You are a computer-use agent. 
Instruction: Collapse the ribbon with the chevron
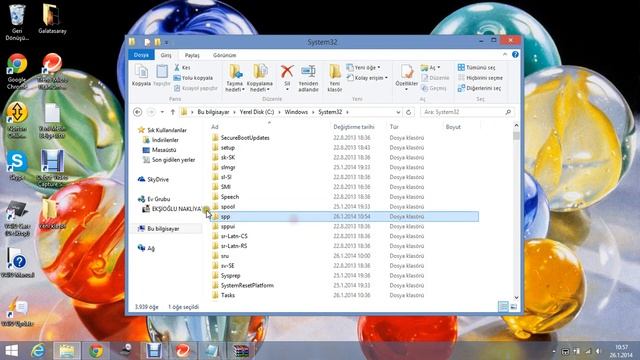pyautogui.click(x=505, y=54)
